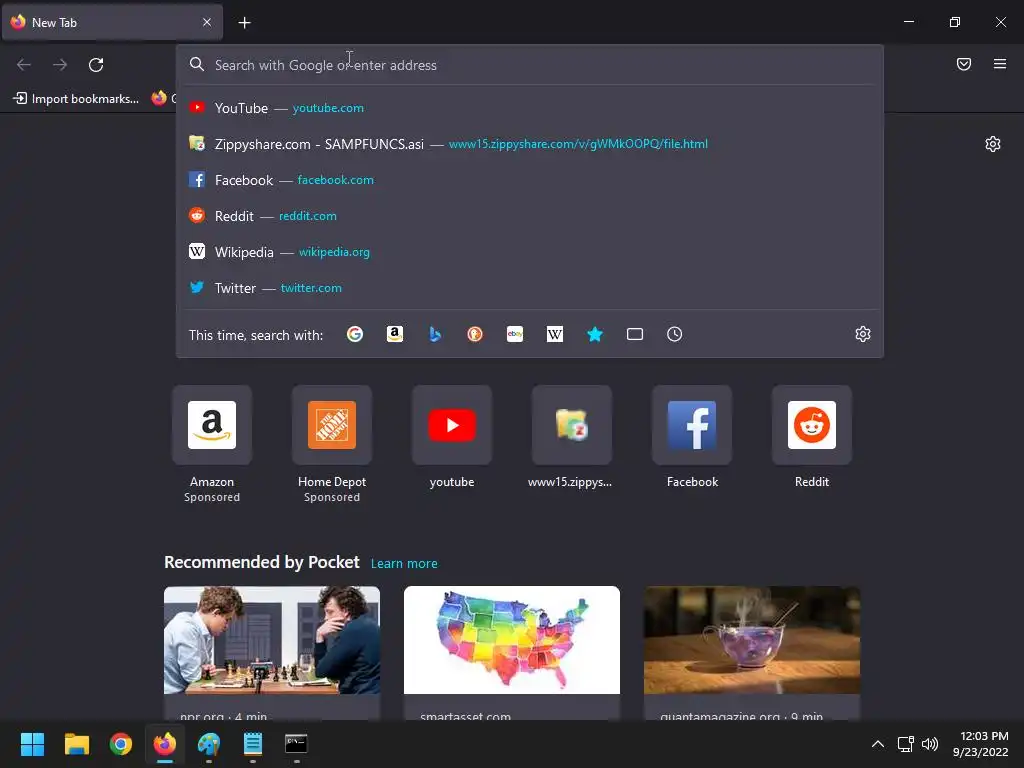Open npr.org chess players story card
Image resolution: width=1024 pixels, height=768 pixels.
click(x=272, y=653)
